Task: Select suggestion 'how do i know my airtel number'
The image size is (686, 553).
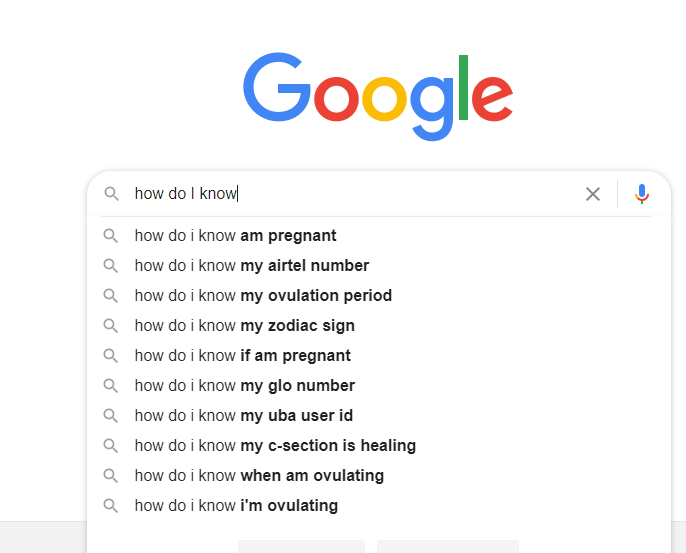Action: coord(252,266)
